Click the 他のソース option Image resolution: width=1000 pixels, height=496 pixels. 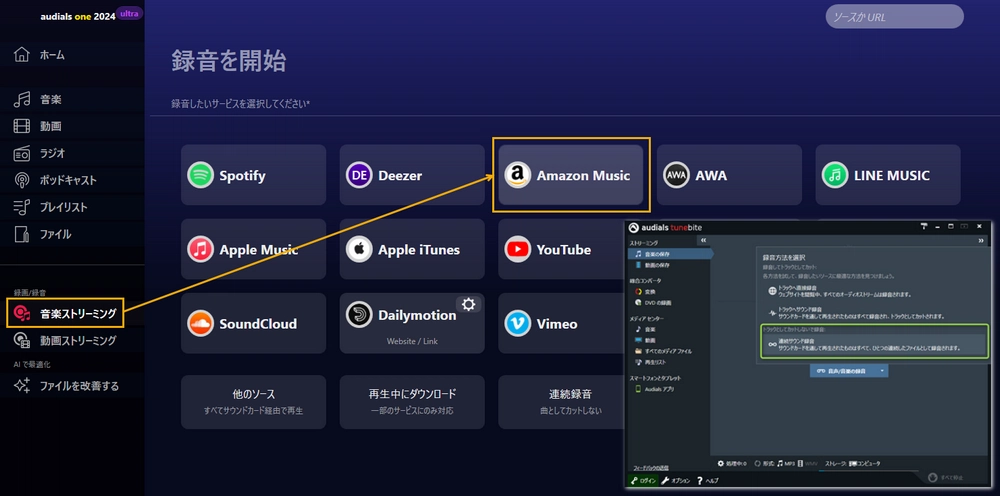[253, 402]
